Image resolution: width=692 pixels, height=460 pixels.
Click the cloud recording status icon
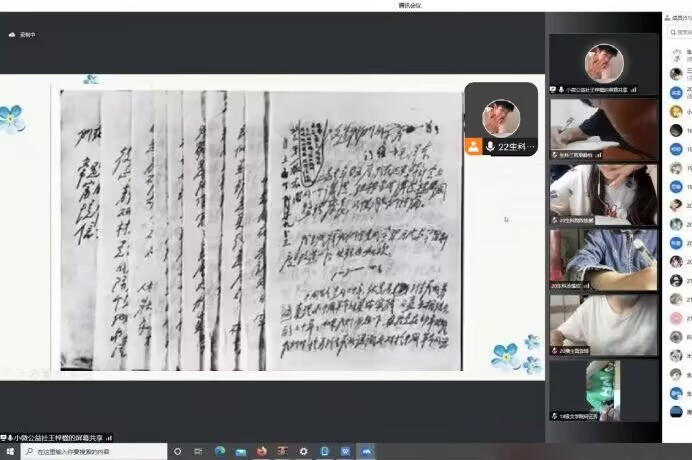coord(12,34)
